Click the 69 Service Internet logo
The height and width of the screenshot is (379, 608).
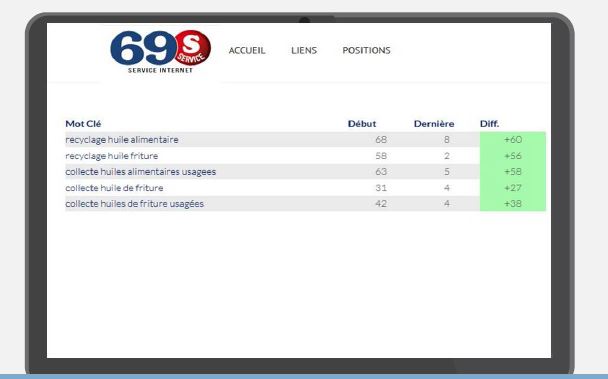[x=161, y=52]
